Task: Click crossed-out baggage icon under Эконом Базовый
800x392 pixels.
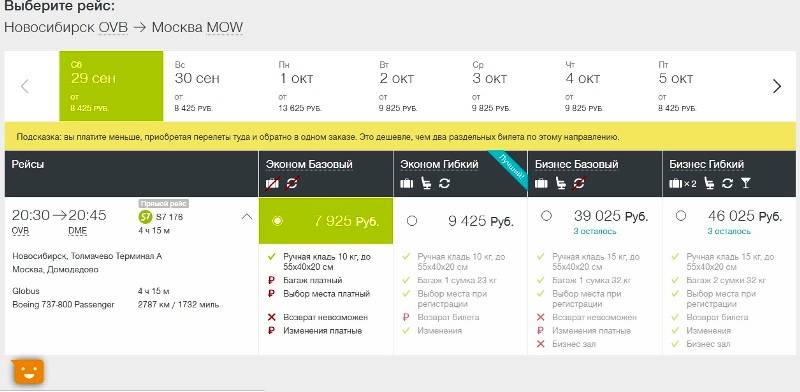Action: click(x=272, y=183)
